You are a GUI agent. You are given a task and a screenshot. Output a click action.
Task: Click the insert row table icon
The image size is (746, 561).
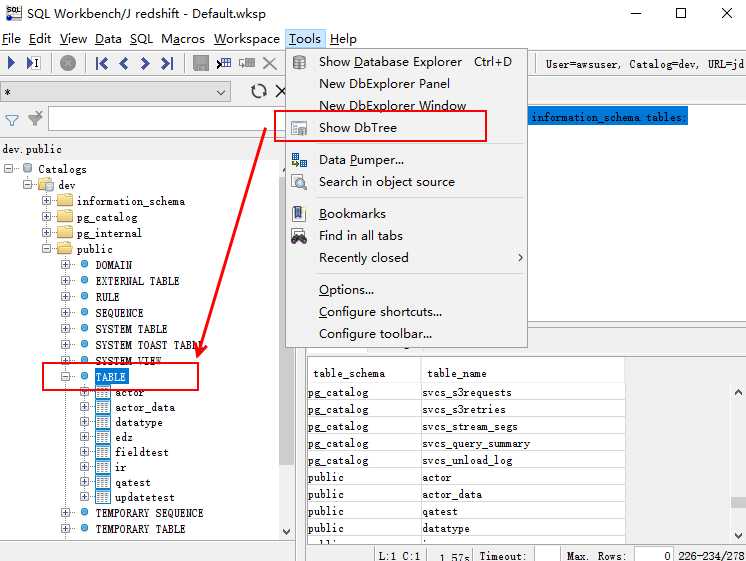tap(224, 63)
